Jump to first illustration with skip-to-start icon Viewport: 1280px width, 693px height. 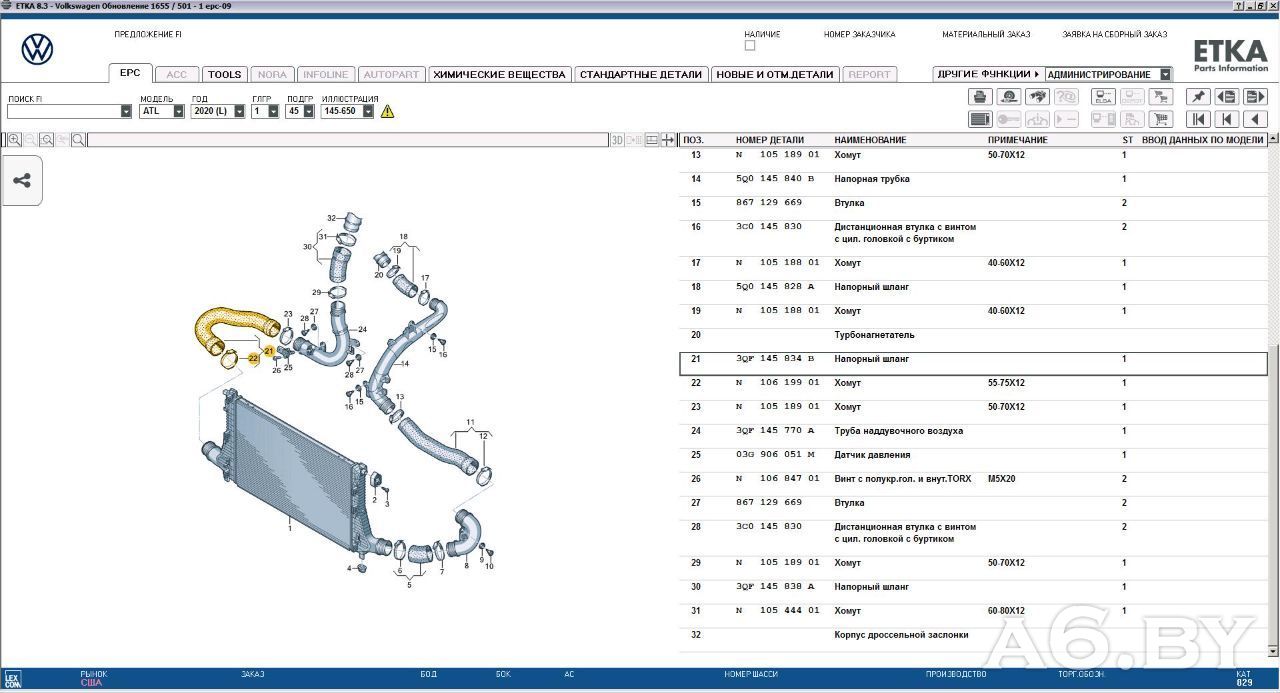(1197, 119)
